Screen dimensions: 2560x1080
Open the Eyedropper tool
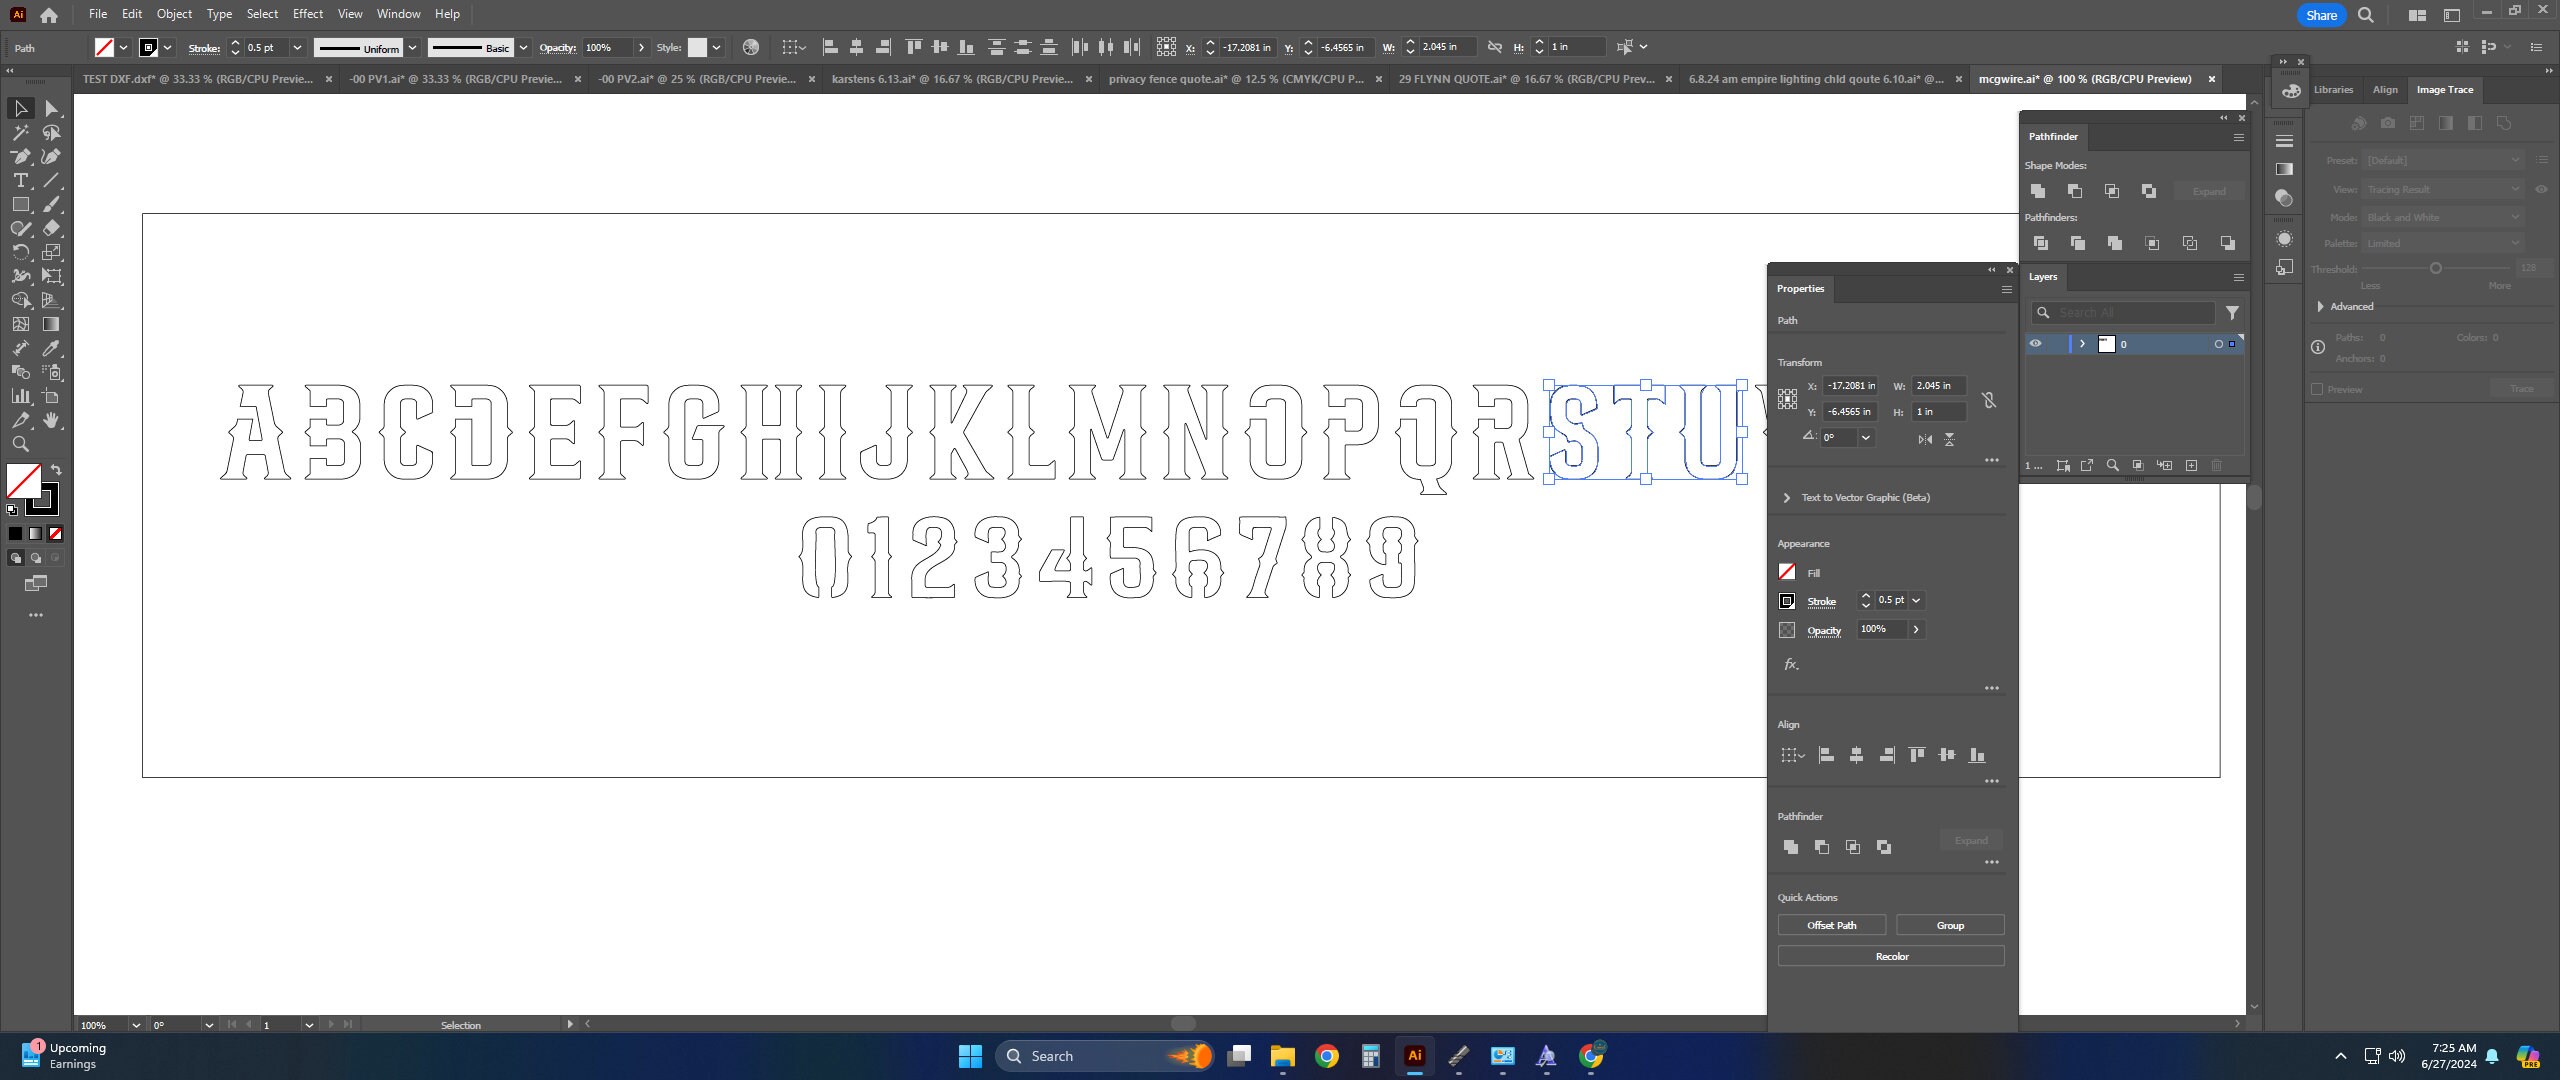point(51,348)
